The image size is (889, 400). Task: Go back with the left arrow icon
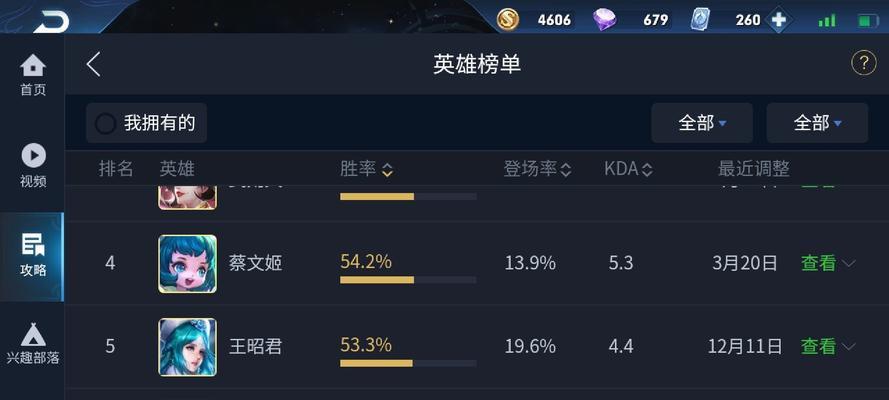94,64
